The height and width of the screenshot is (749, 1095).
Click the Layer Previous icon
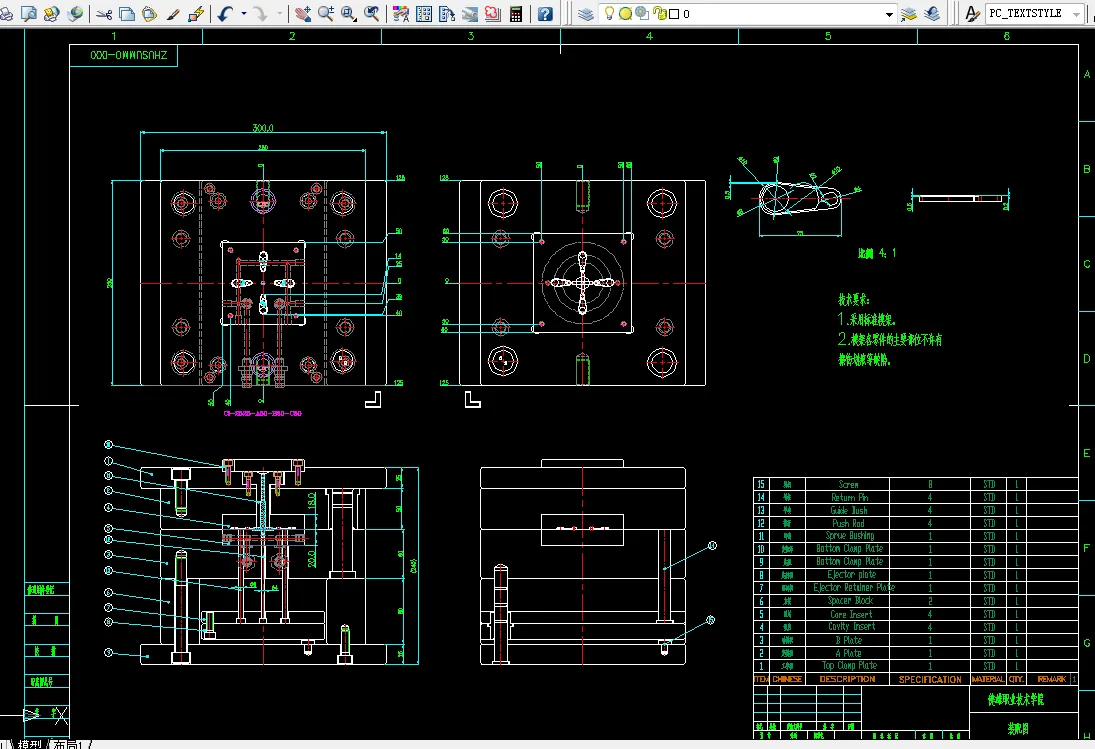pos(932,13)
